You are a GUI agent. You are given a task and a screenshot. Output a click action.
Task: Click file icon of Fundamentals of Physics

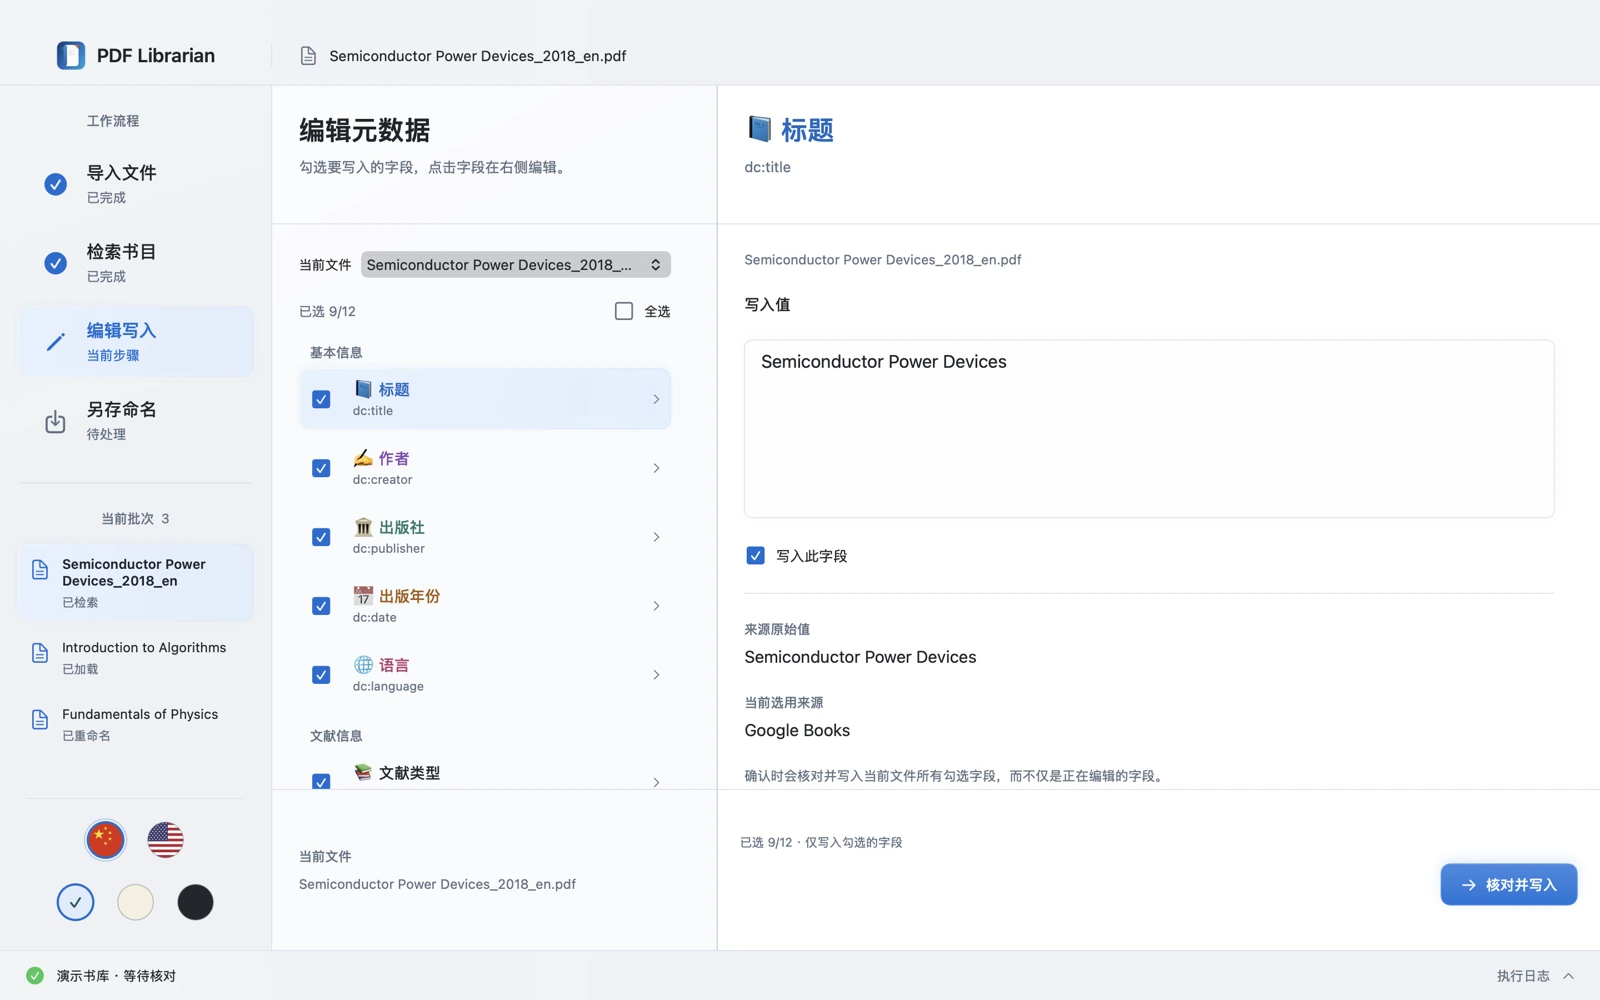[x=40, y=719]
